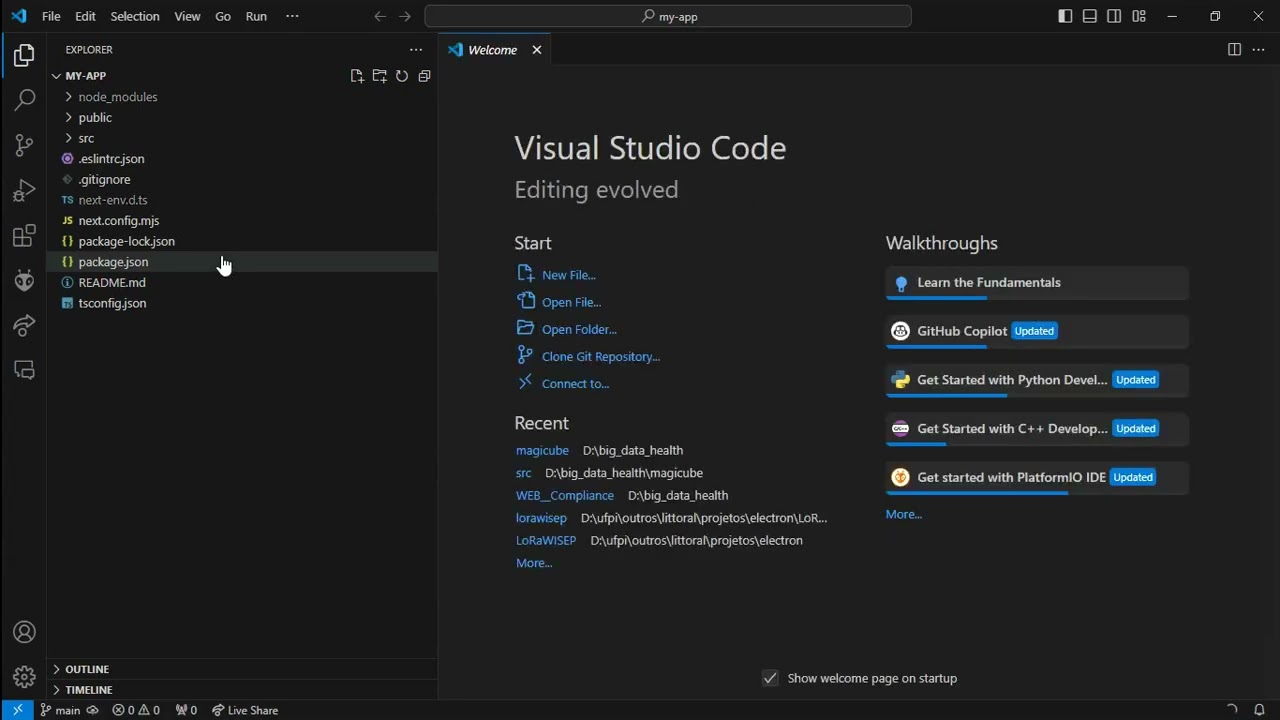Open recent project magicube
Viewport: 1280px width, 720px height.
[x=542, y=451]
